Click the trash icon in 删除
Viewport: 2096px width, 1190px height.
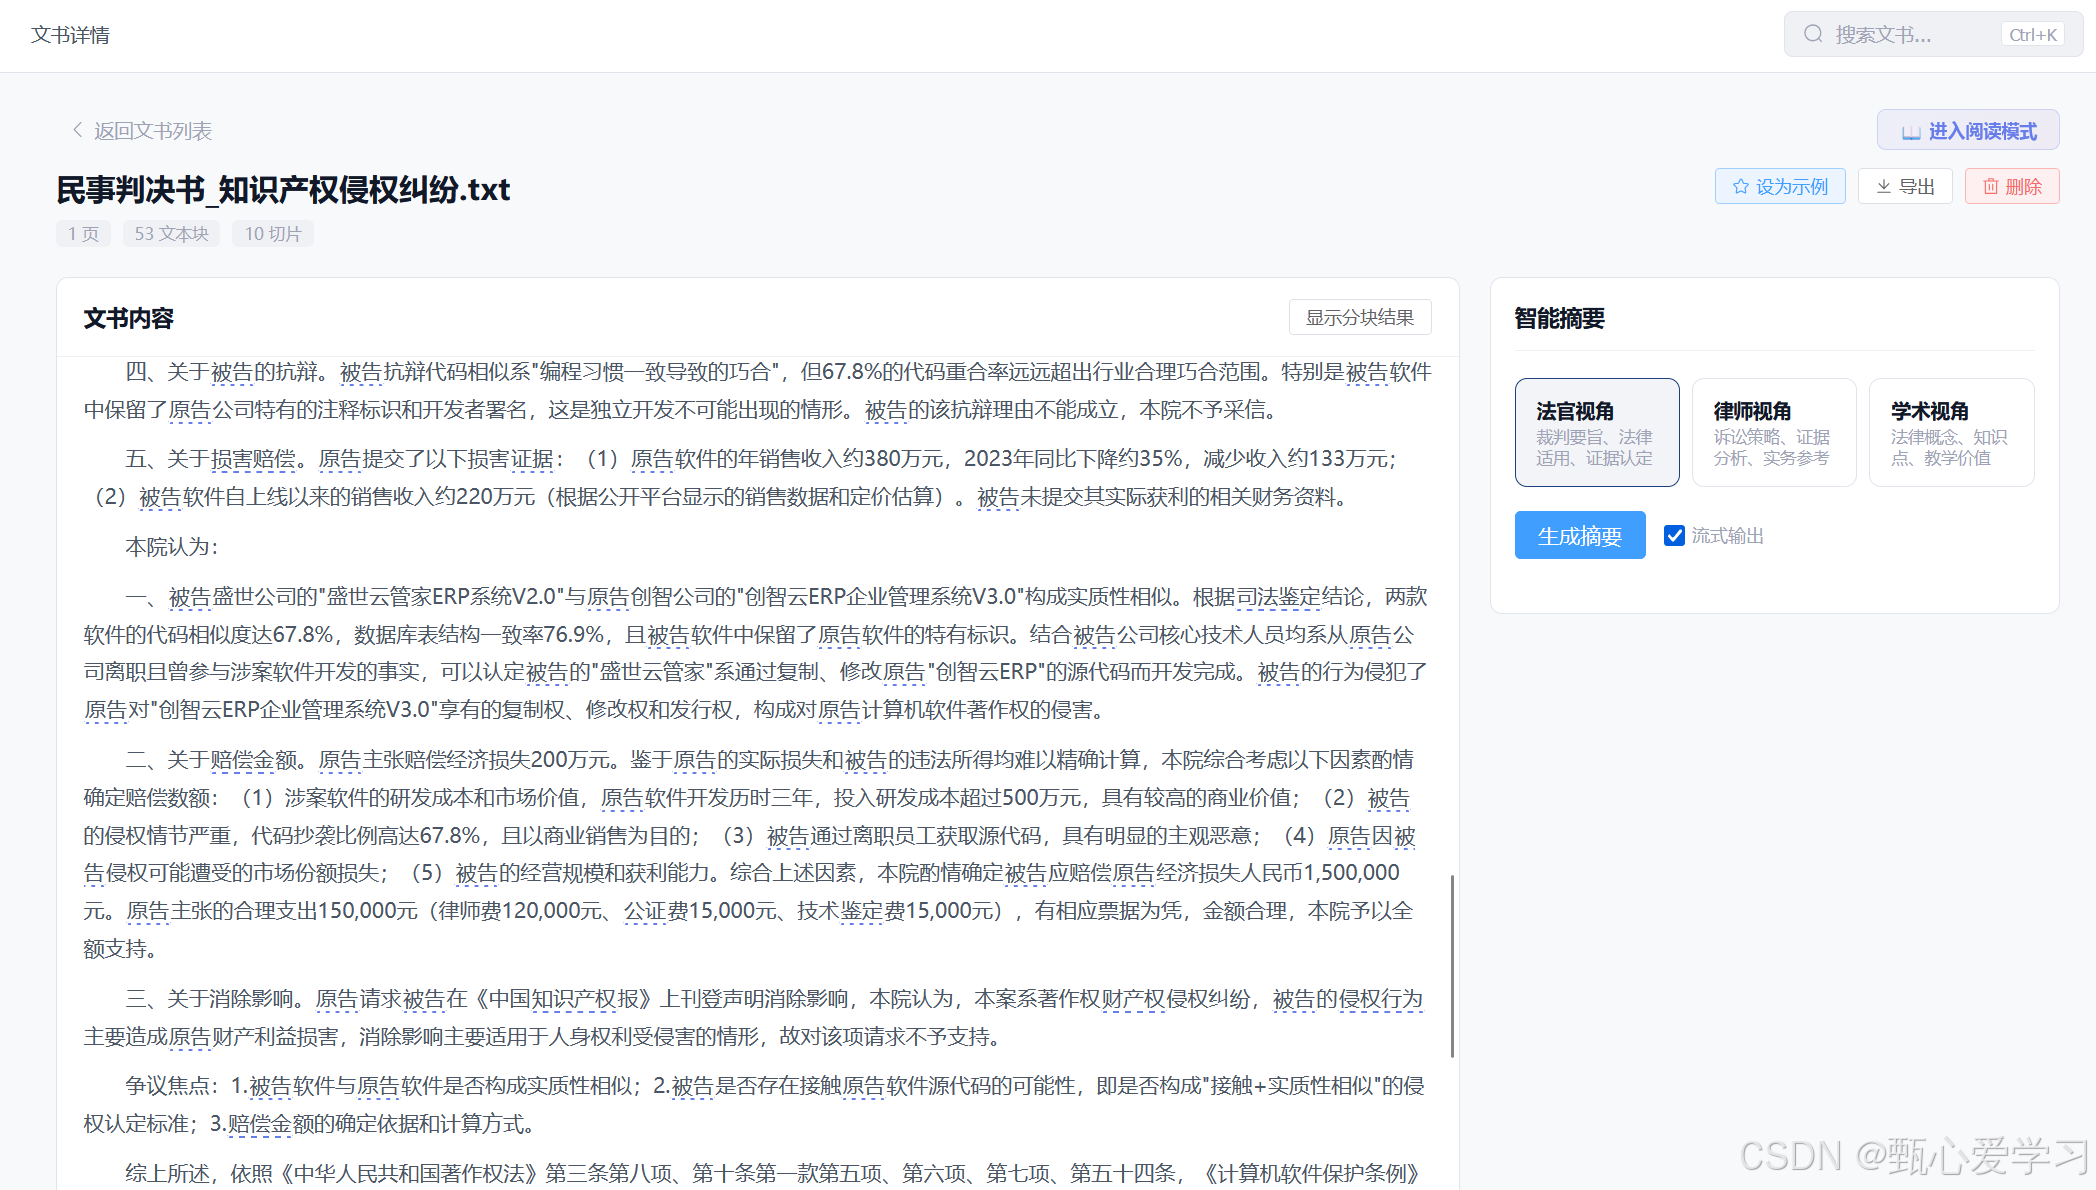pyautogui.click(x=1991, y=187)
